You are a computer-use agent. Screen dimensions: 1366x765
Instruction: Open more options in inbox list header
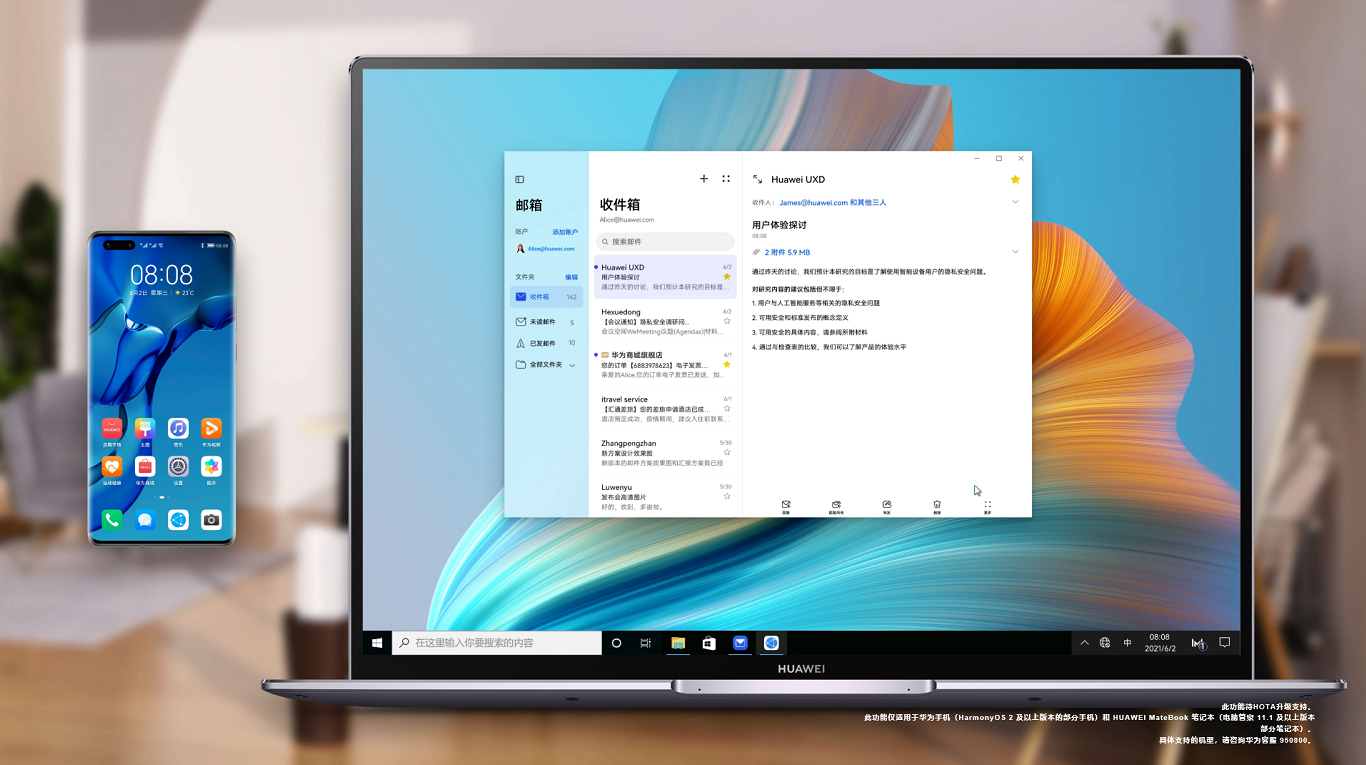click(726, 179)
